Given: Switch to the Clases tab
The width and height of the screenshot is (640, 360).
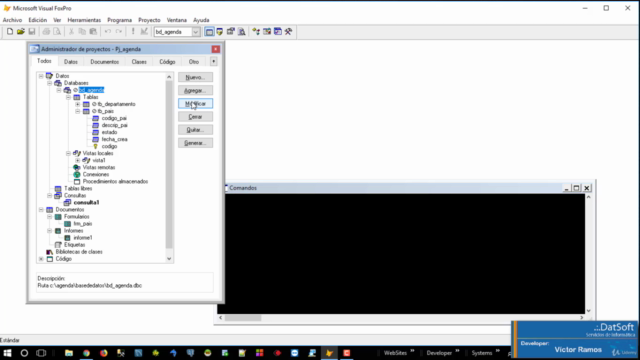Looking at the screenshot, I should [x=139, y=62].
